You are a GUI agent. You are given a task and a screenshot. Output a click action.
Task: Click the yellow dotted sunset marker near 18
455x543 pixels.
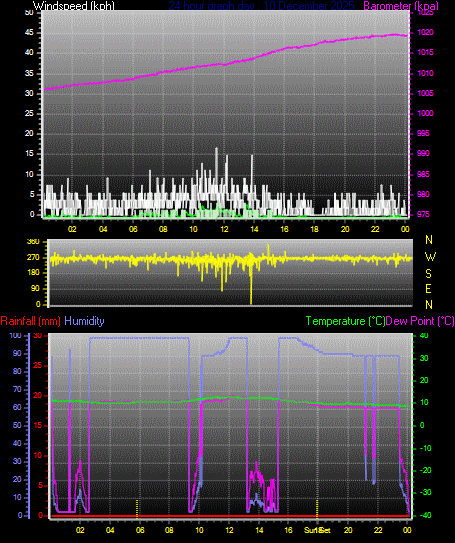(x=317, y=509)
